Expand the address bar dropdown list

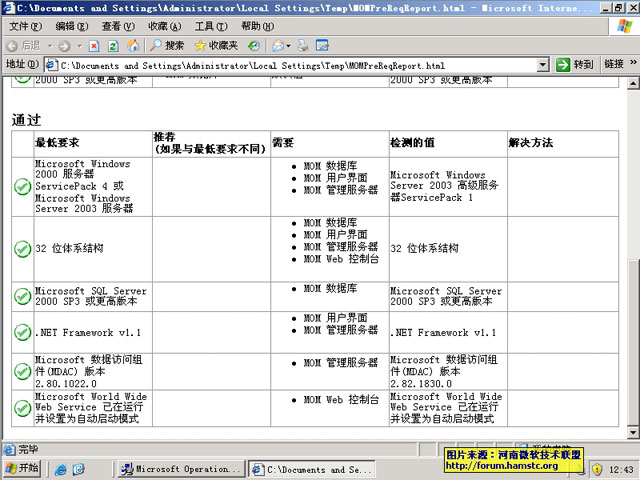[x=543, y=65]
